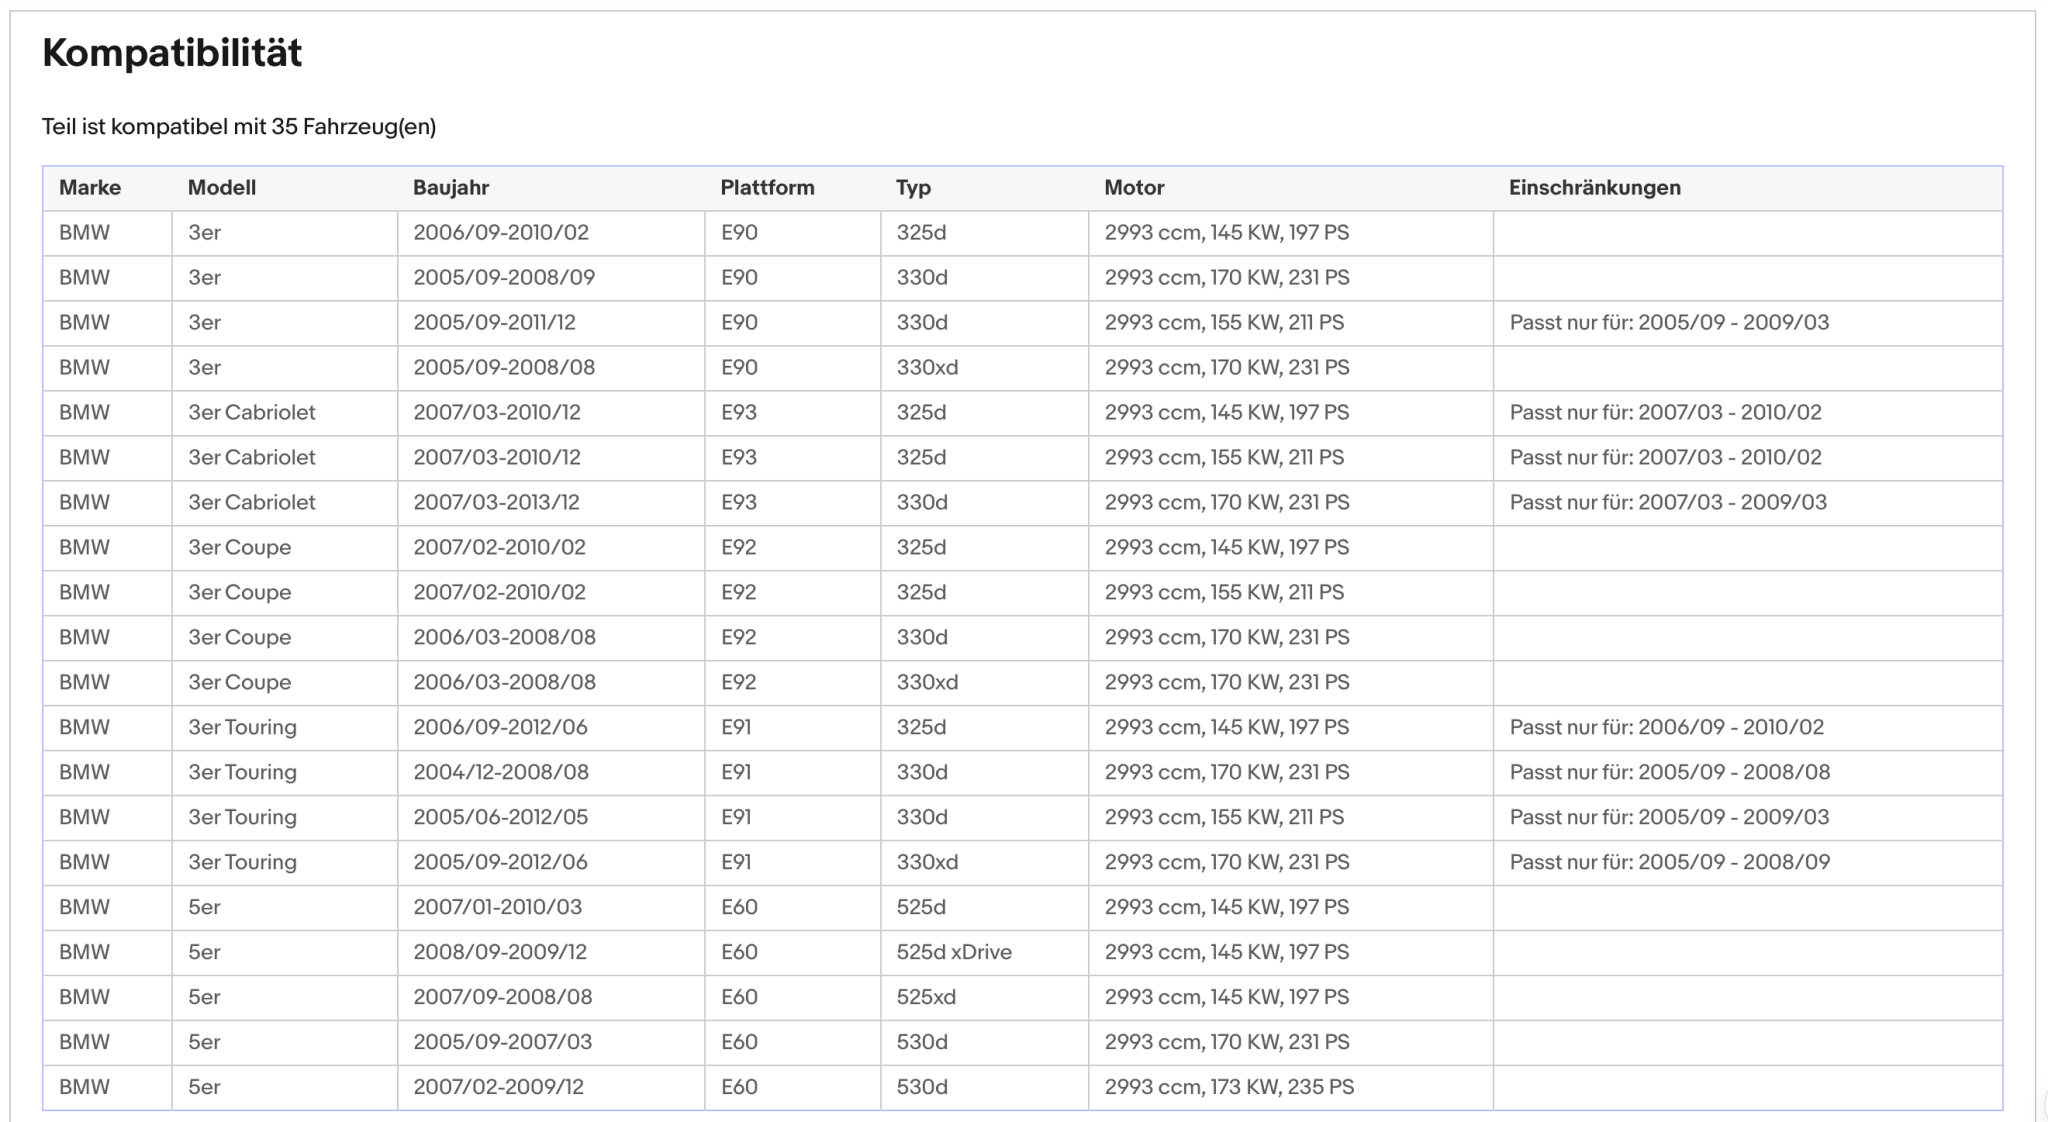Click the Einschränkungen column header
2048x1122 pixels.
[1595, 188]
